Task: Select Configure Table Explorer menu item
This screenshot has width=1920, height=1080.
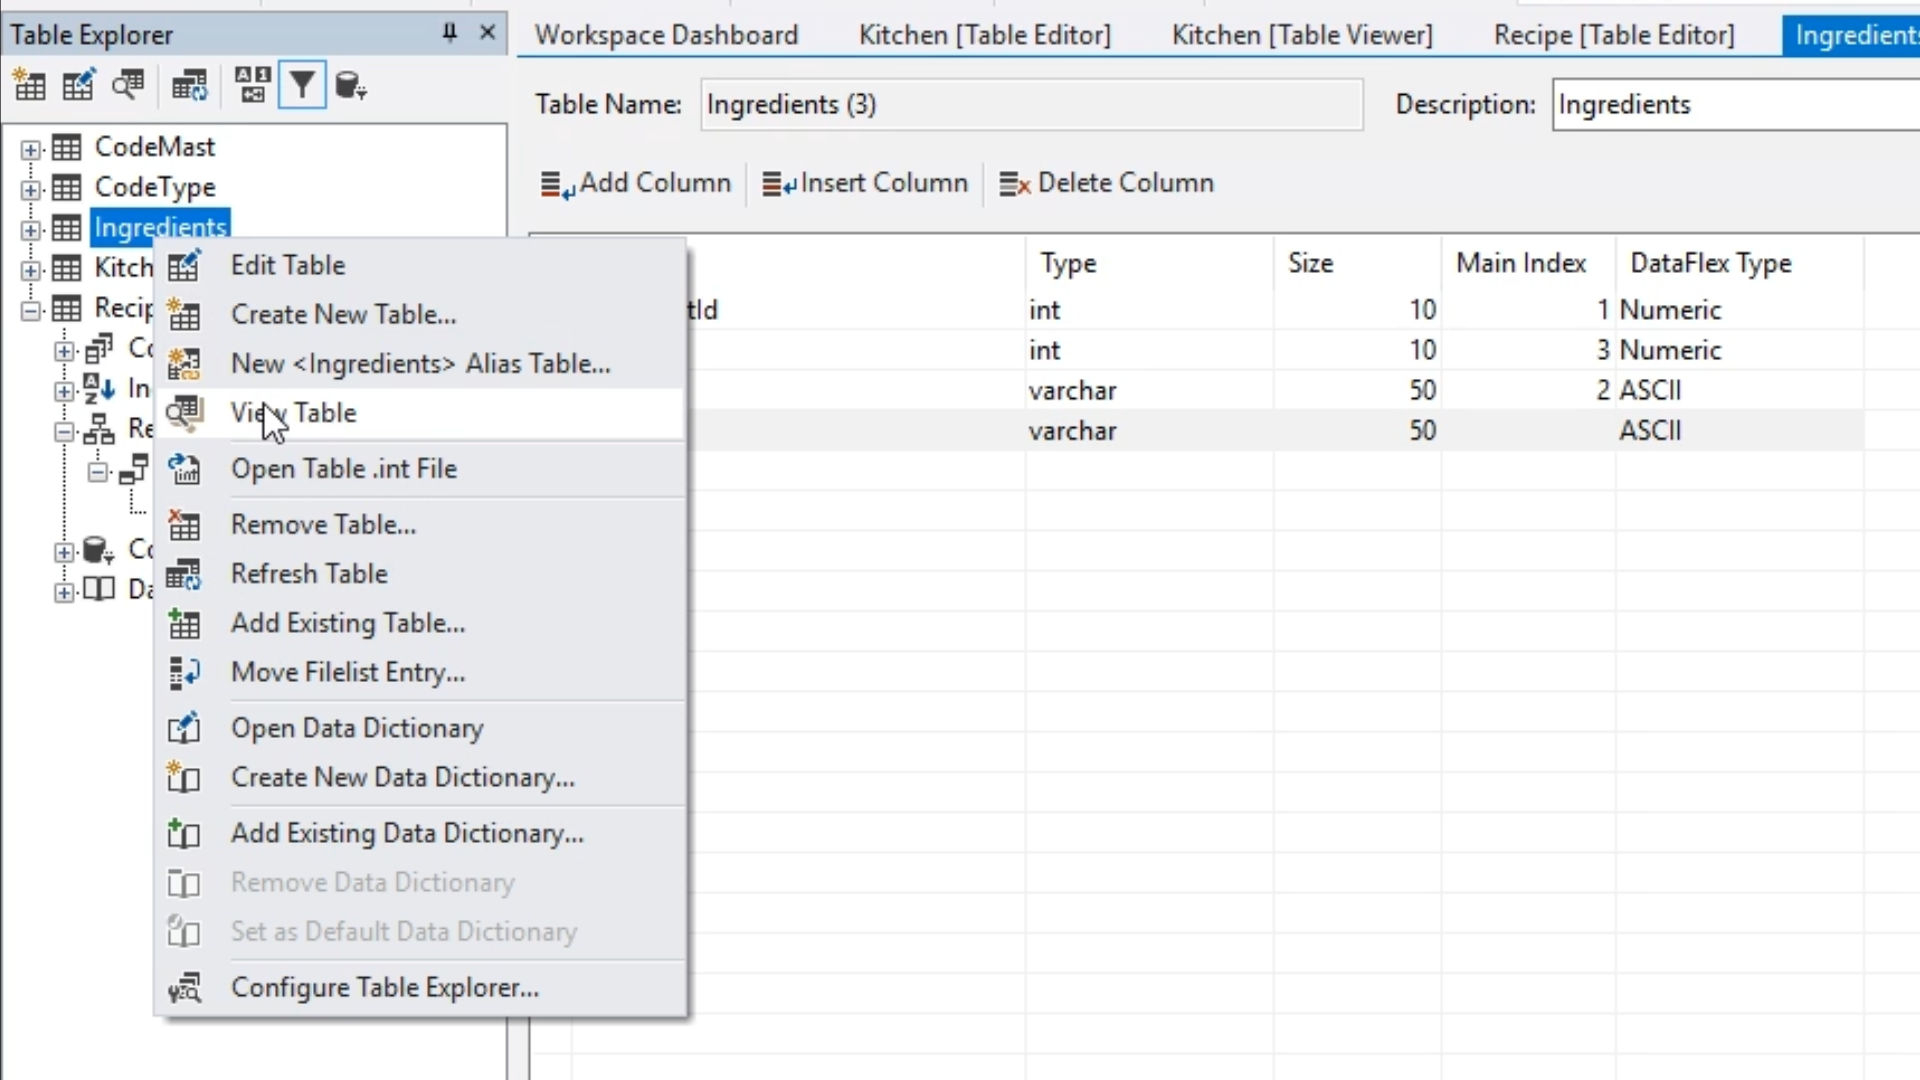Action: (384, 988)
